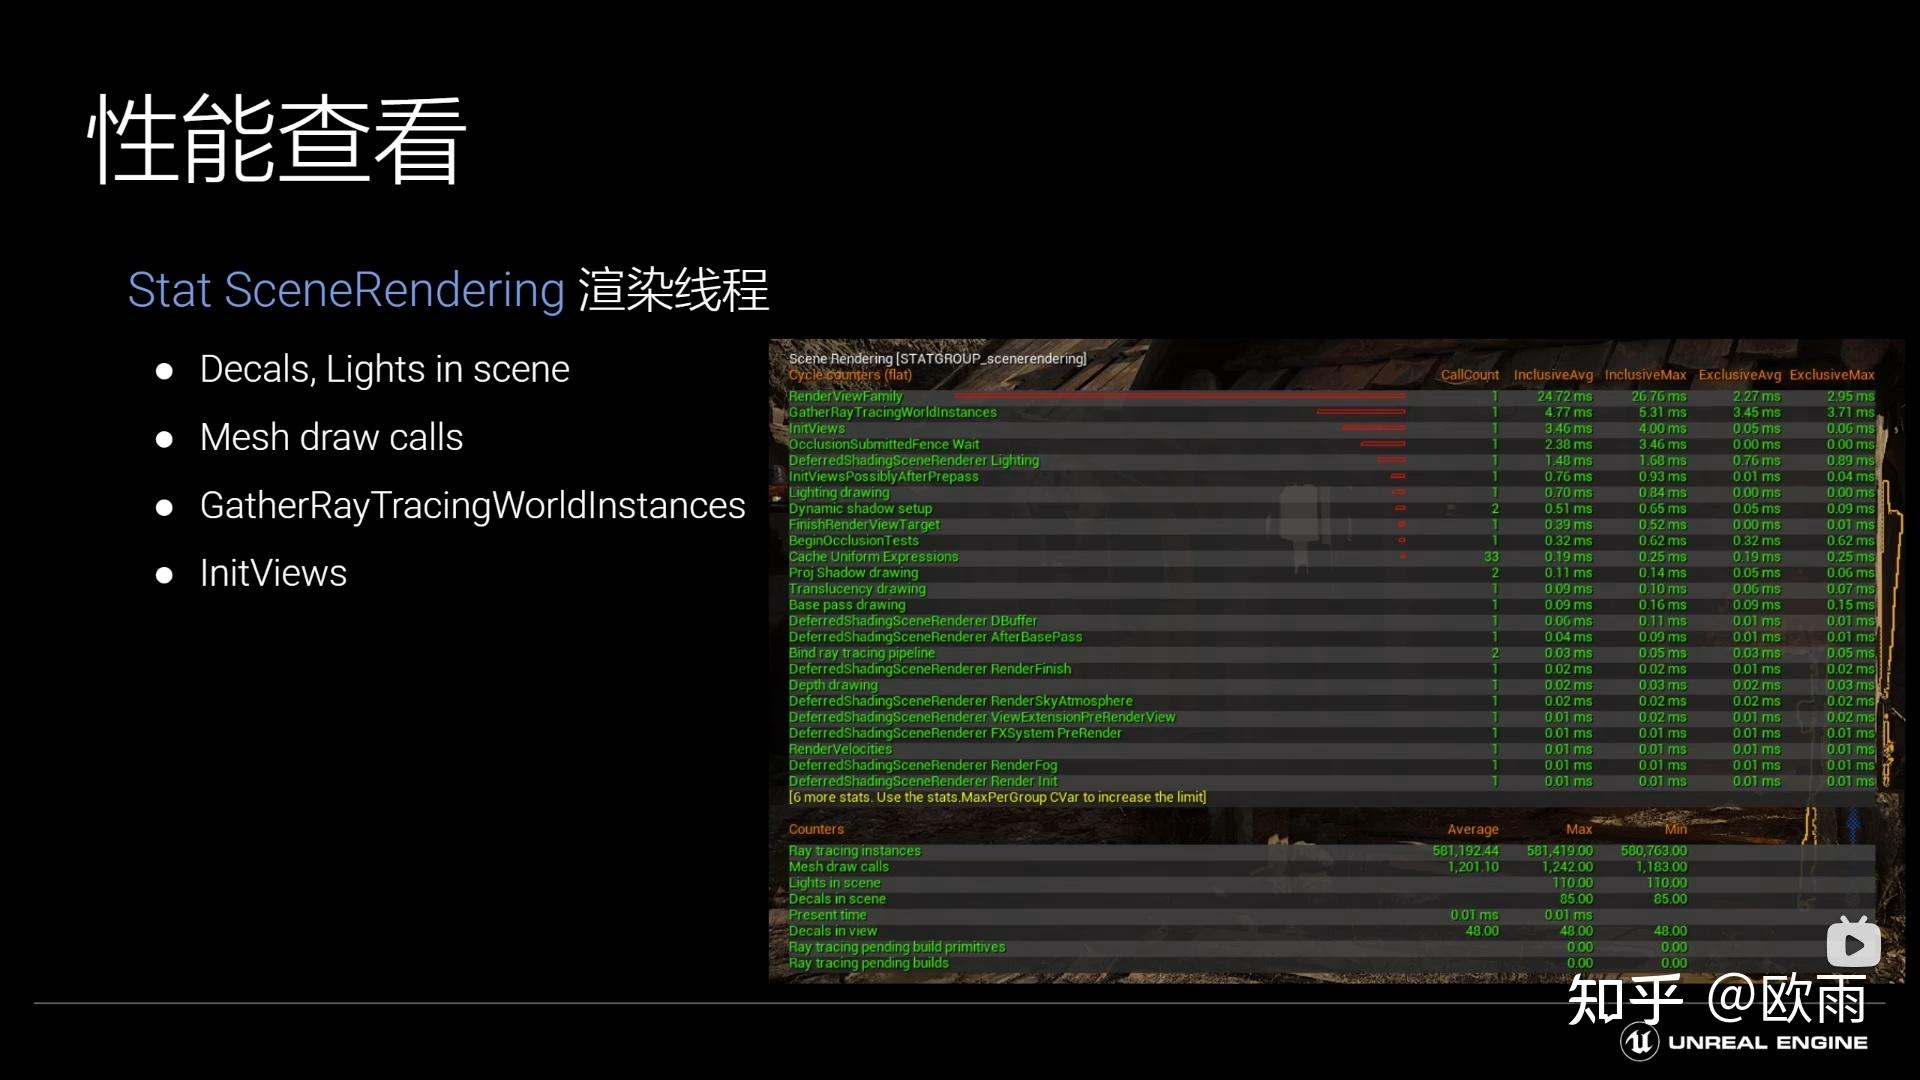This screenshot has height=1080, width=1920.
Task: Click the InclusiveAvg column header
Action: point(1552,375)
